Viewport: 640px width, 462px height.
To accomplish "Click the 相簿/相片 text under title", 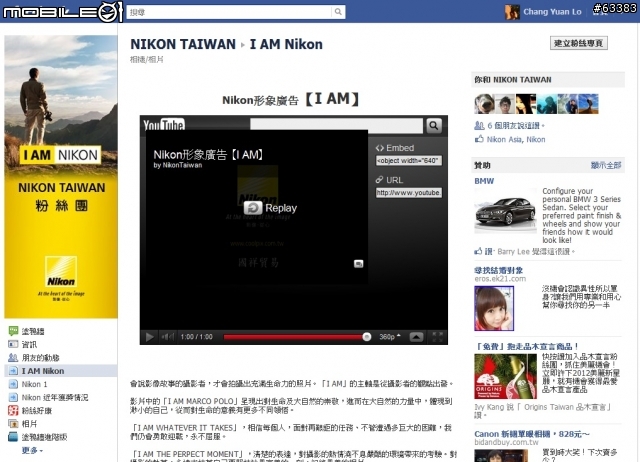I will (147, 60).
